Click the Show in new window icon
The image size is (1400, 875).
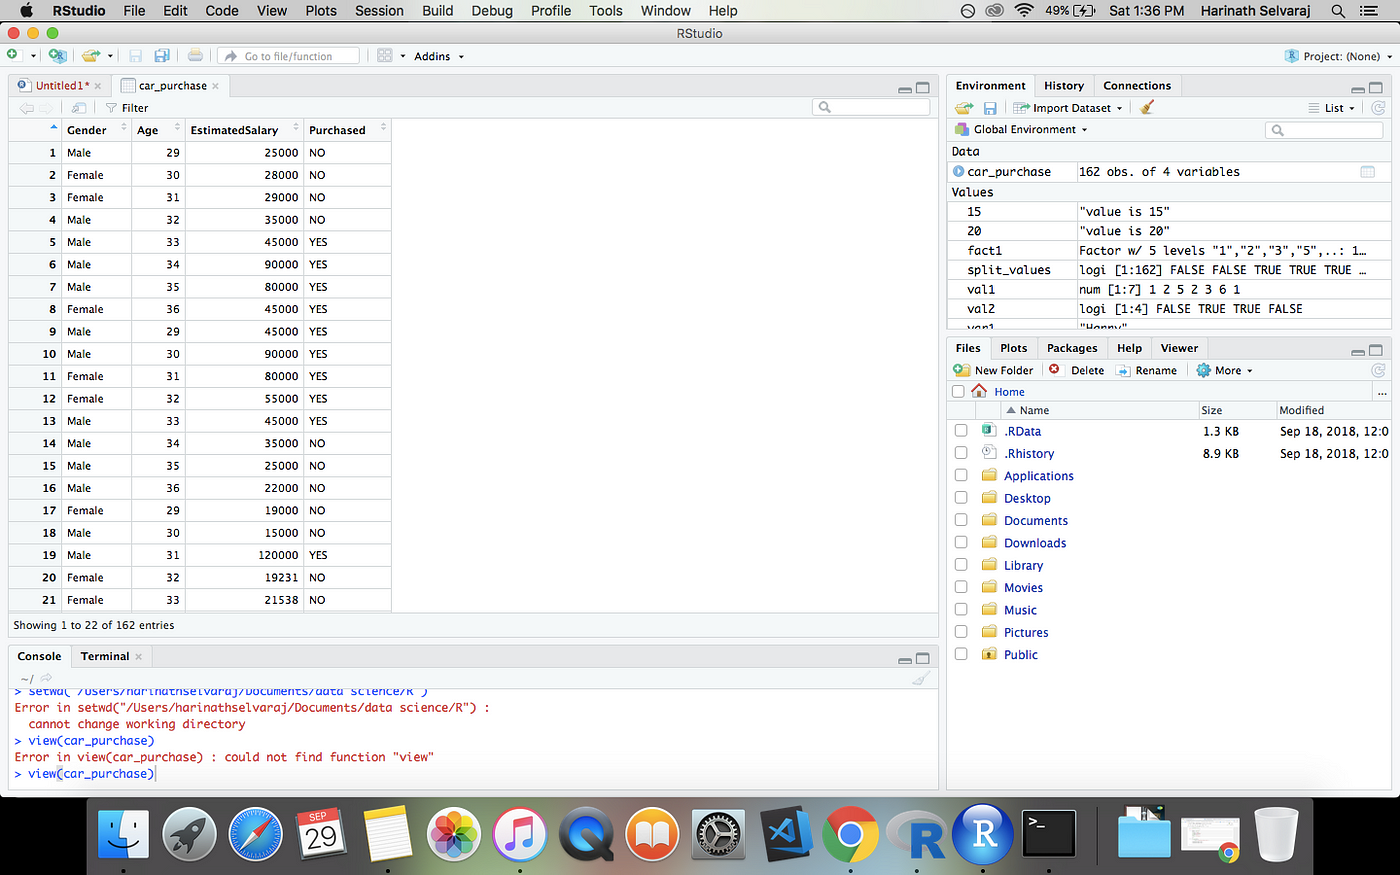78,108
